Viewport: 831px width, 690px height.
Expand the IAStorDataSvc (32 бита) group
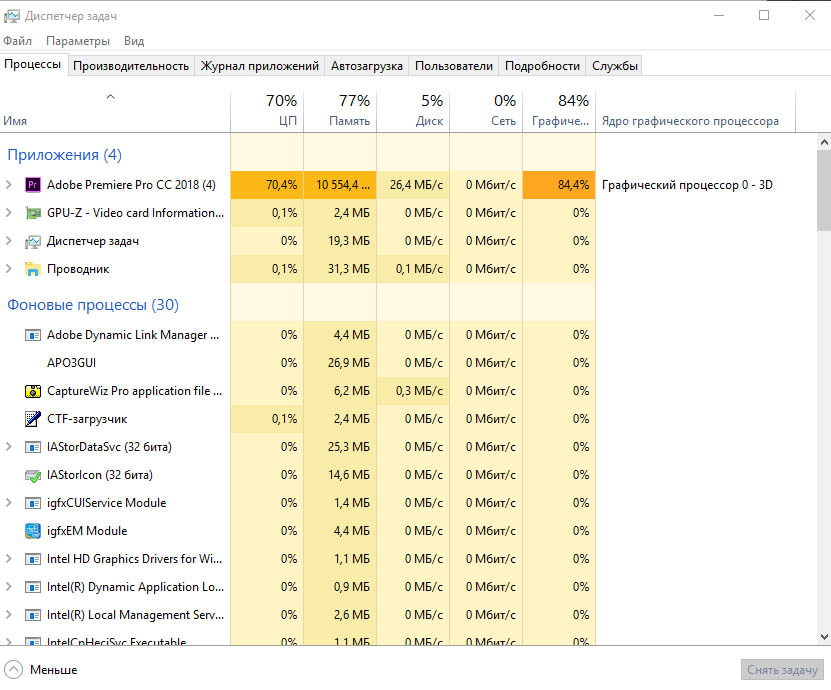(8, 447)
